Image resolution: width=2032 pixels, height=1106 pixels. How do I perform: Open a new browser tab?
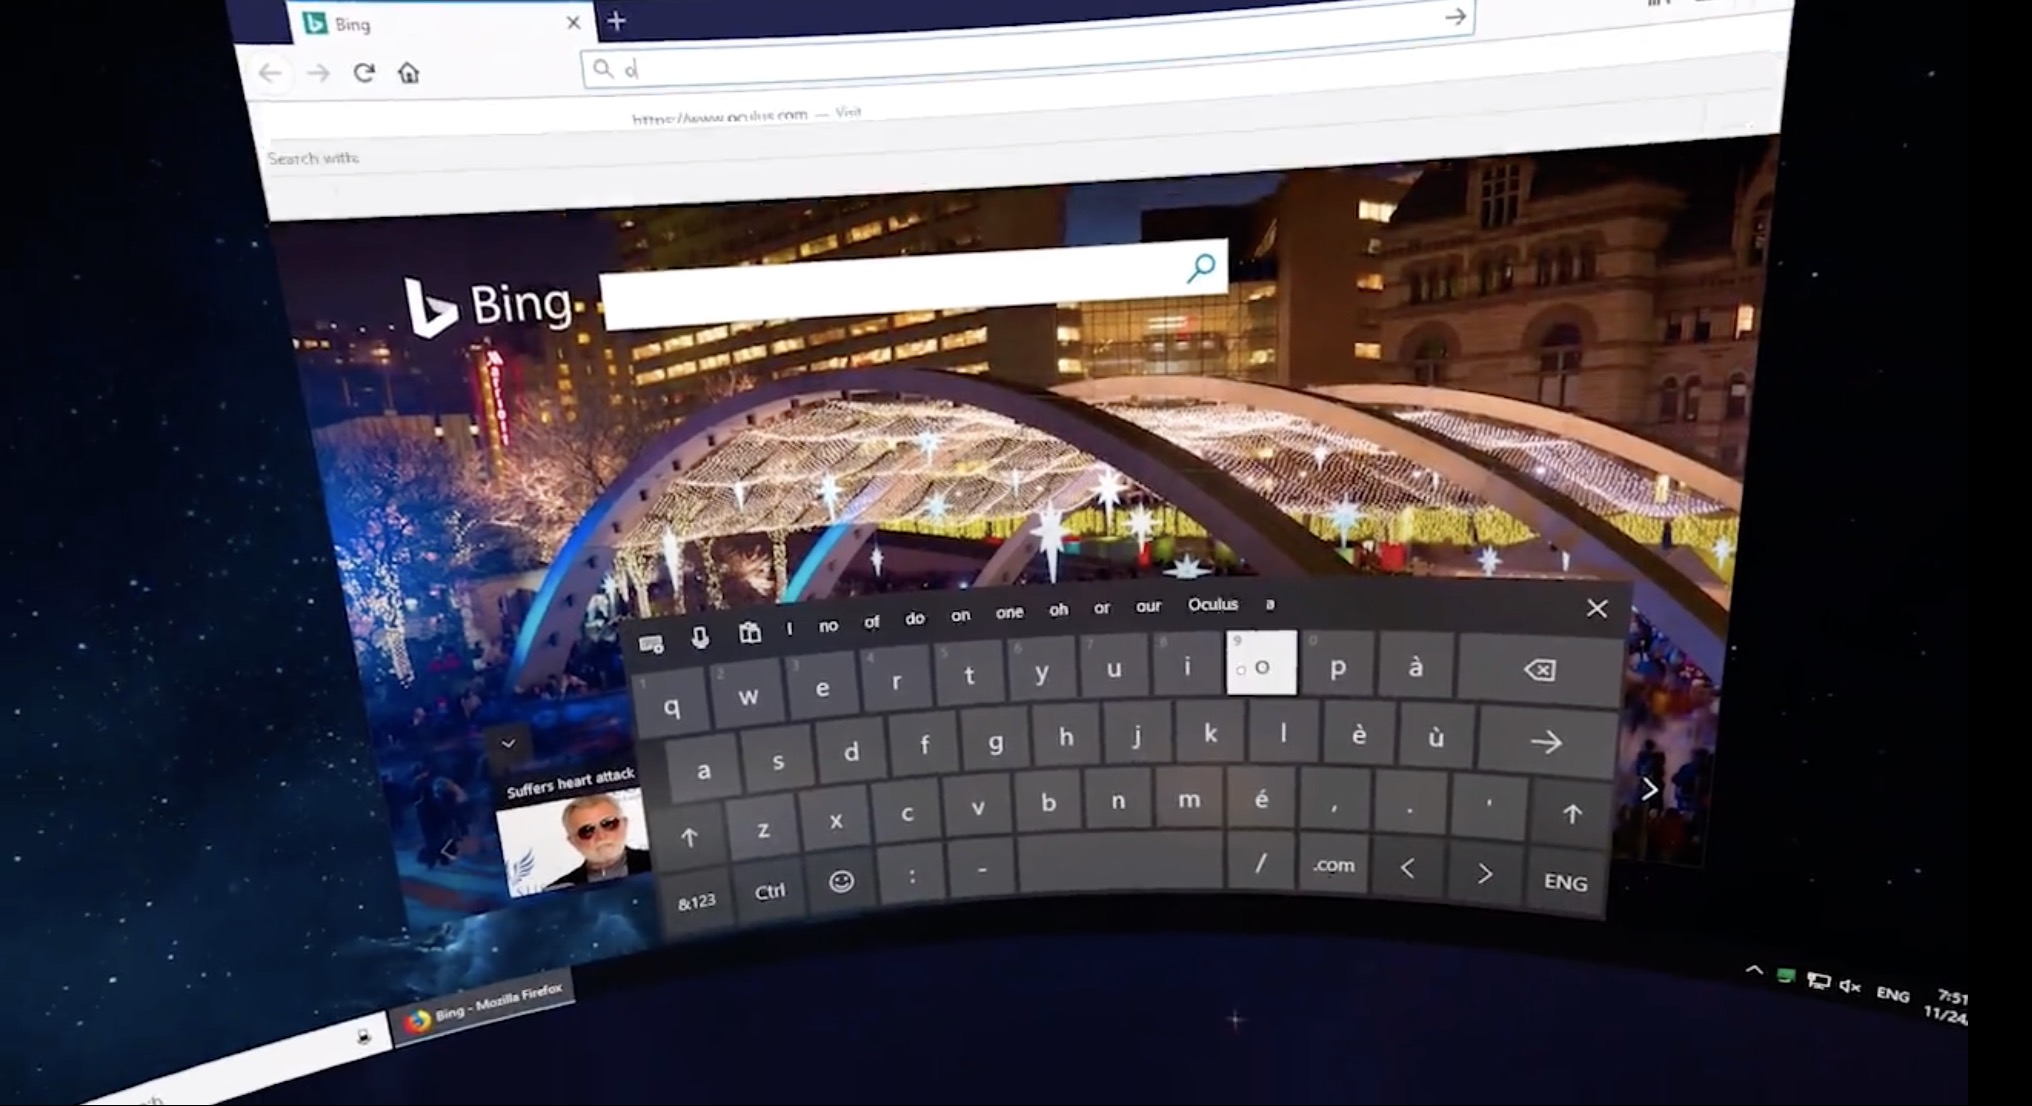616,21
